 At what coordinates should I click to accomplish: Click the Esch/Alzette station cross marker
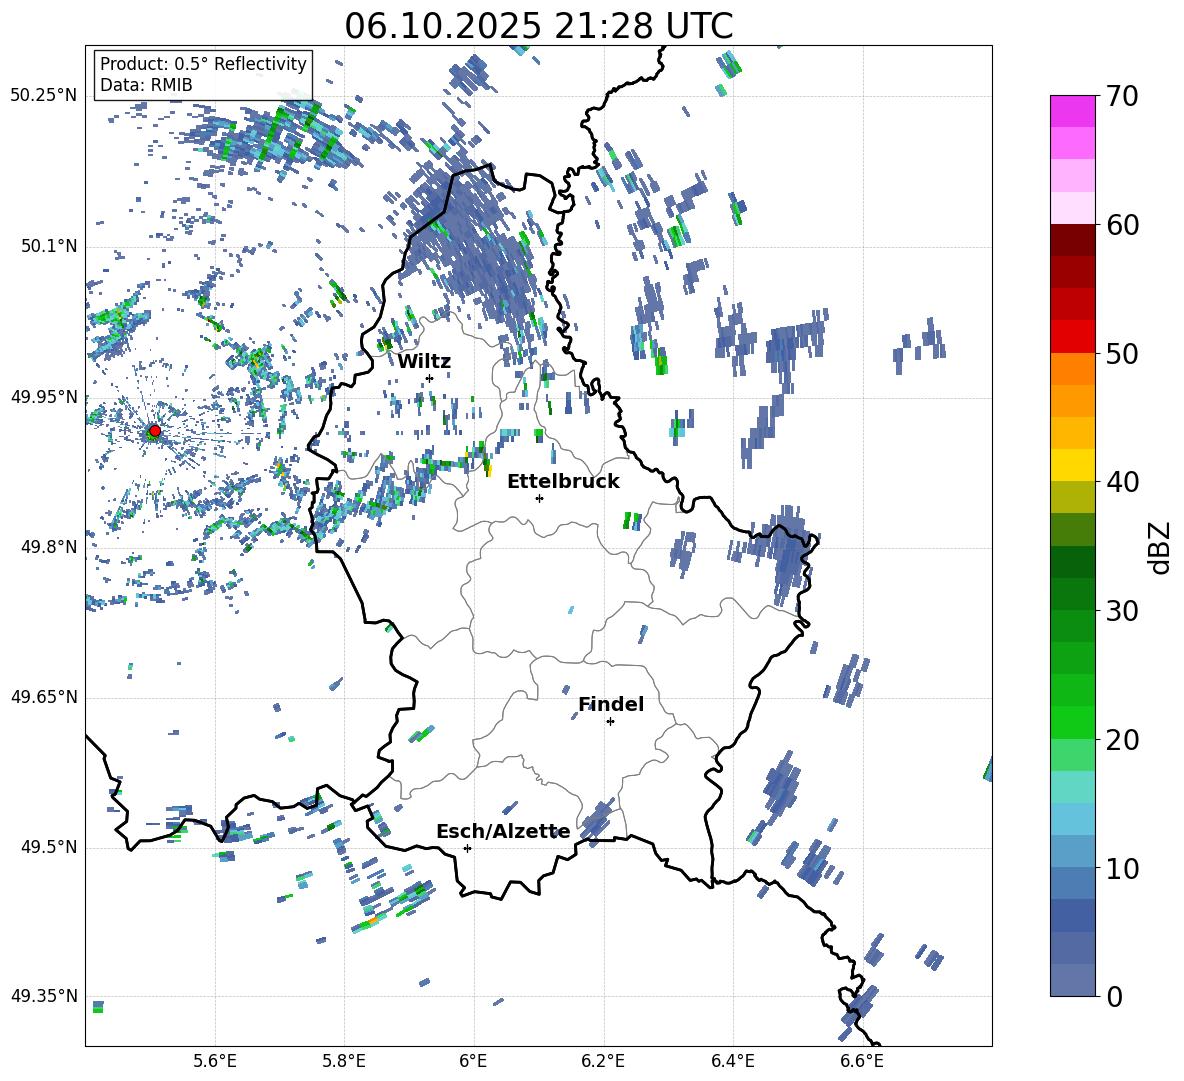point(467,848)
